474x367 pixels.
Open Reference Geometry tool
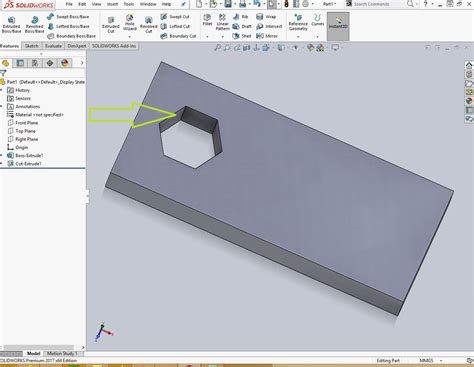pos(298,22)
